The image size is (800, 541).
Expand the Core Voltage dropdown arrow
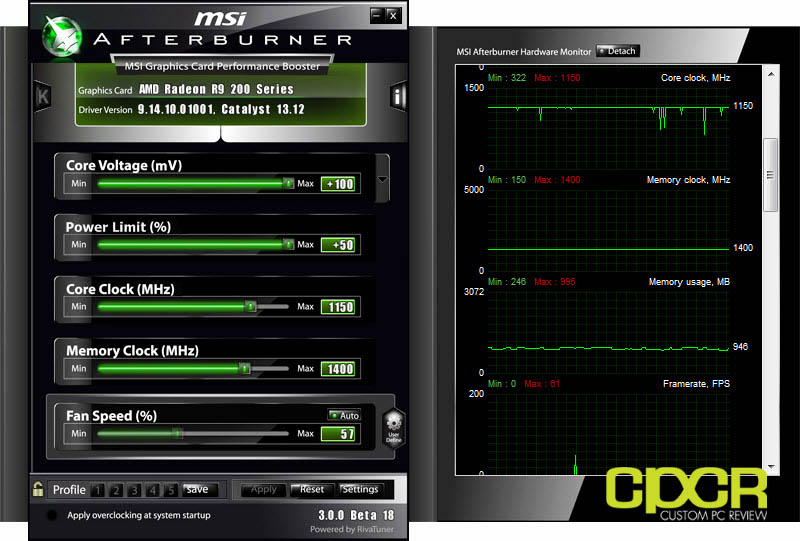pos(382,179)
